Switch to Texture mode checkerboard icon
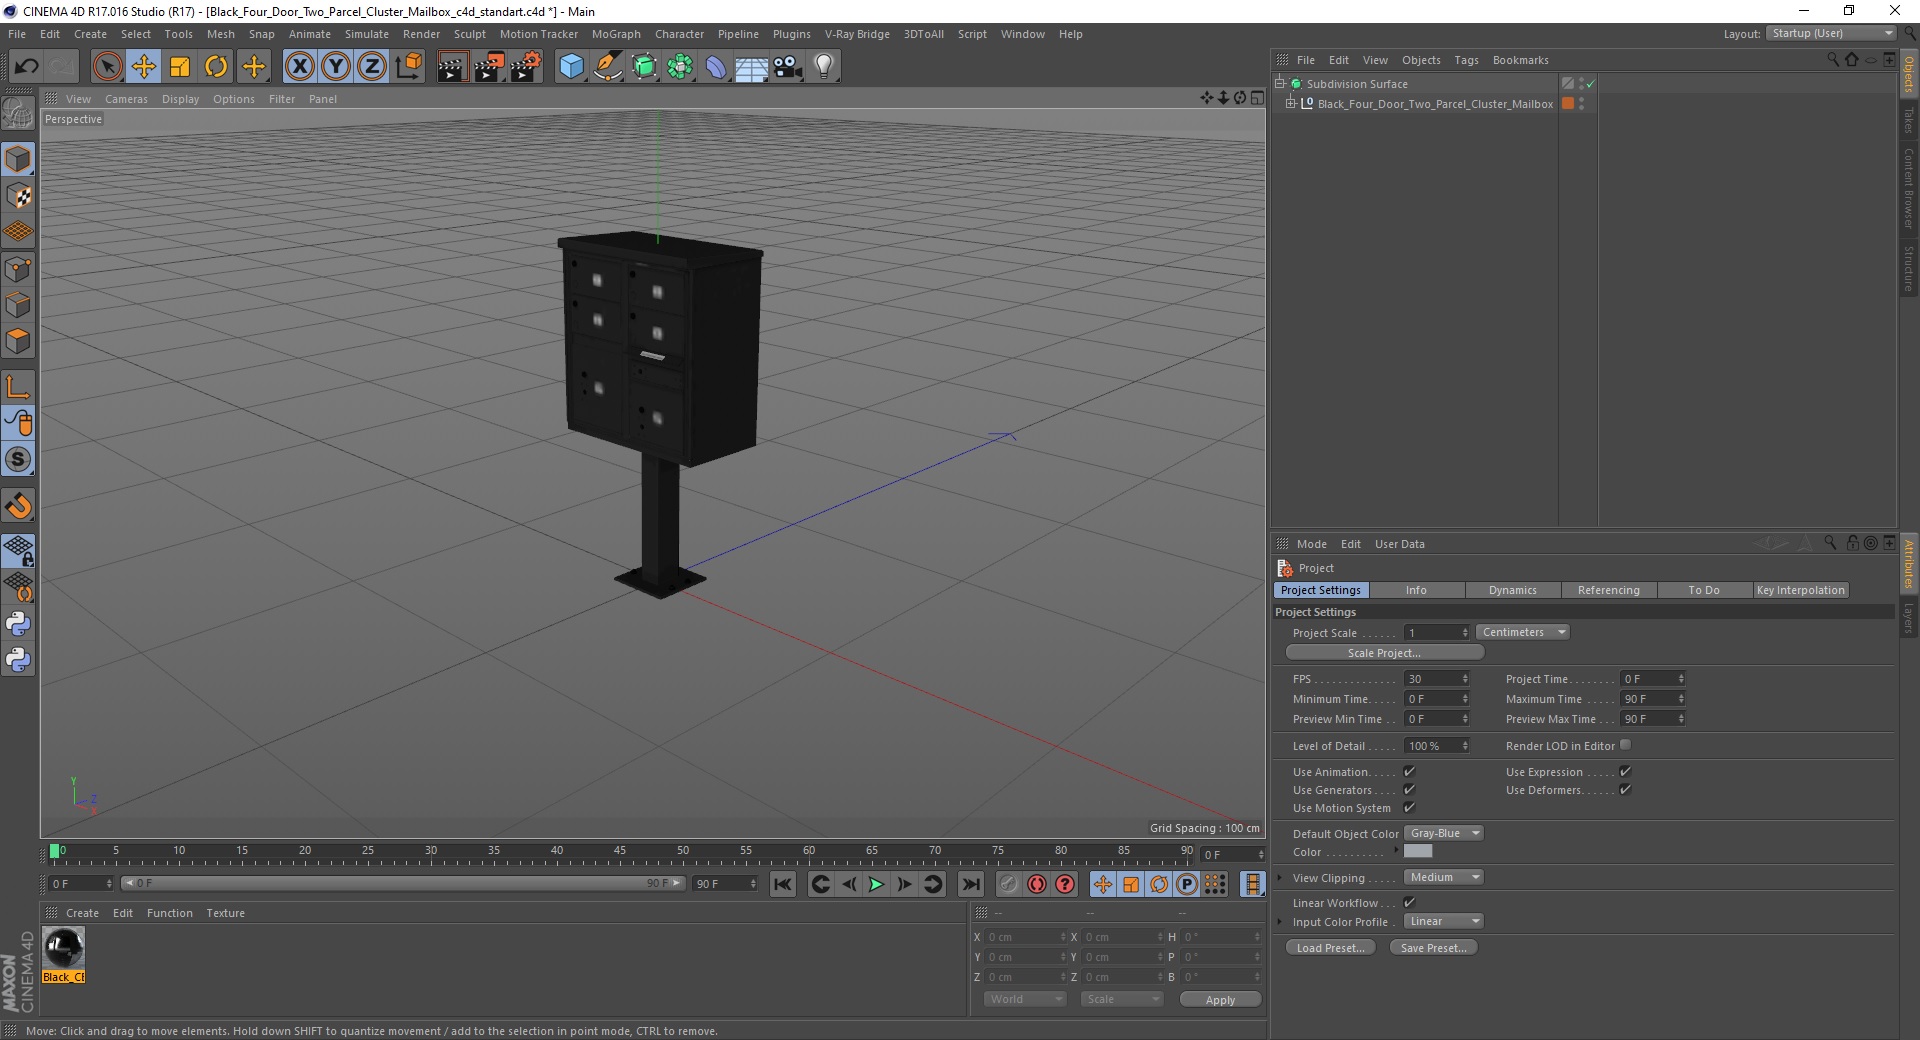This screenshot has width=1920, height=1040. click(18, 196)
